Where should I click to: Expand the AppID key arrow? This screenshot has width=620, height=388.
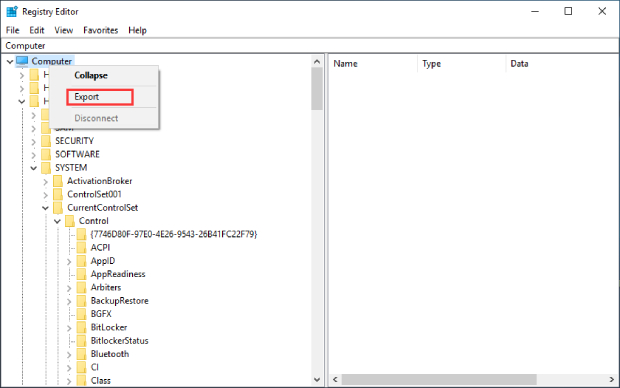point(69,261)
